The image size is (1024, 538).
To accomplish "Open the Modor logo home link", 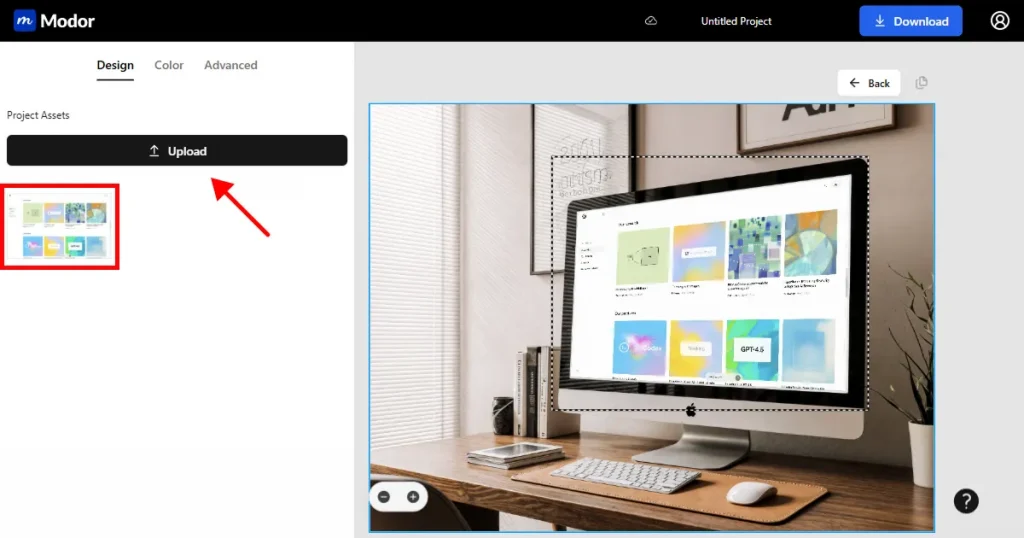I will [x=54, y=21].
